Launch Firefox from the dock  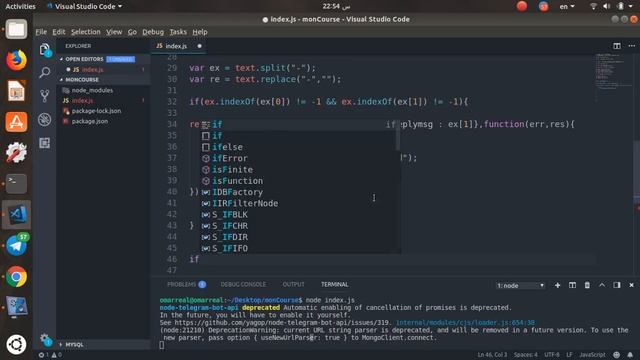(16, 60)
